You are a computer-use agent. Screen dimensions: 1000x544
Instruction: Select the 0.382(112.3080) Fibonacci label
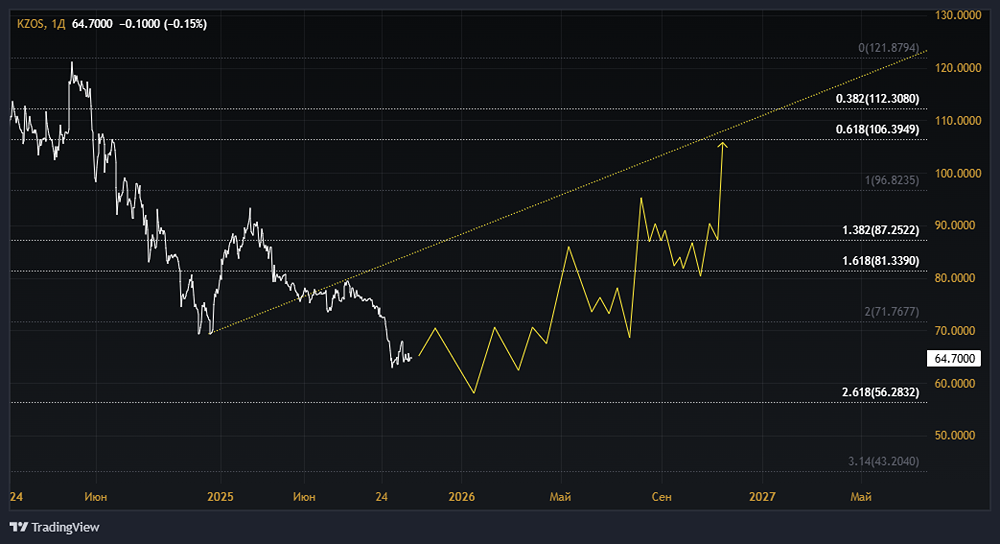point(878,99)
